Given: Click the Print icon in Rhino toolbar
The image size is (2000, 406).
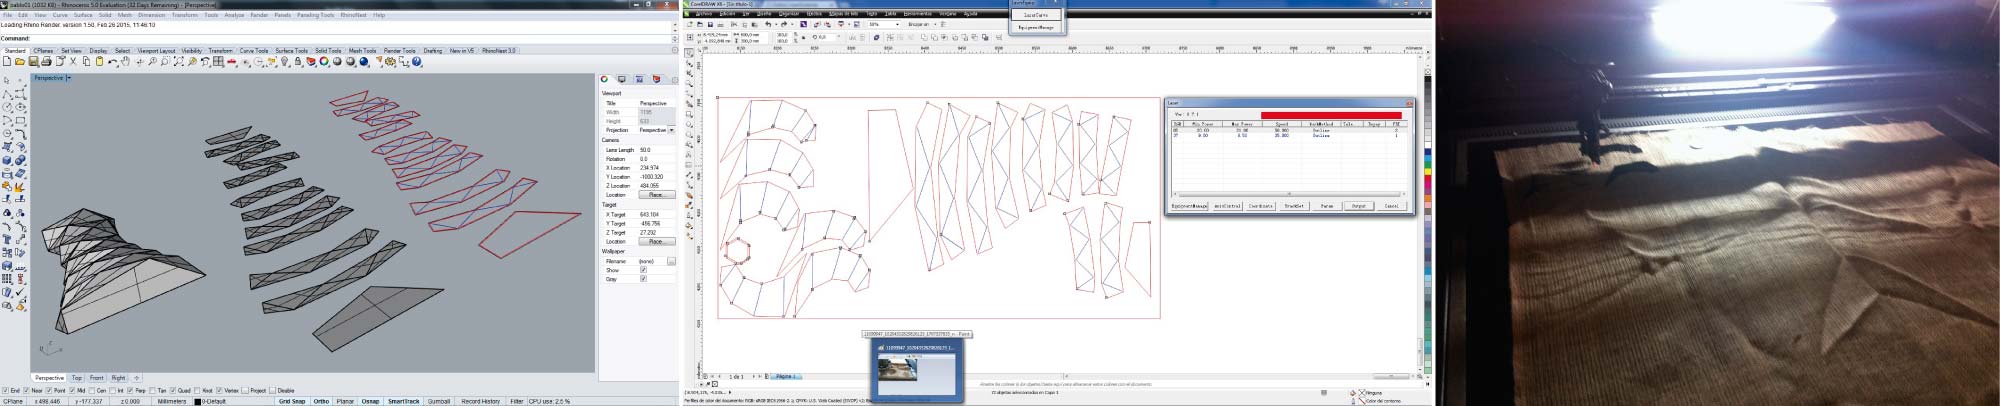Looking at the screenshot, I should point(46,61).
